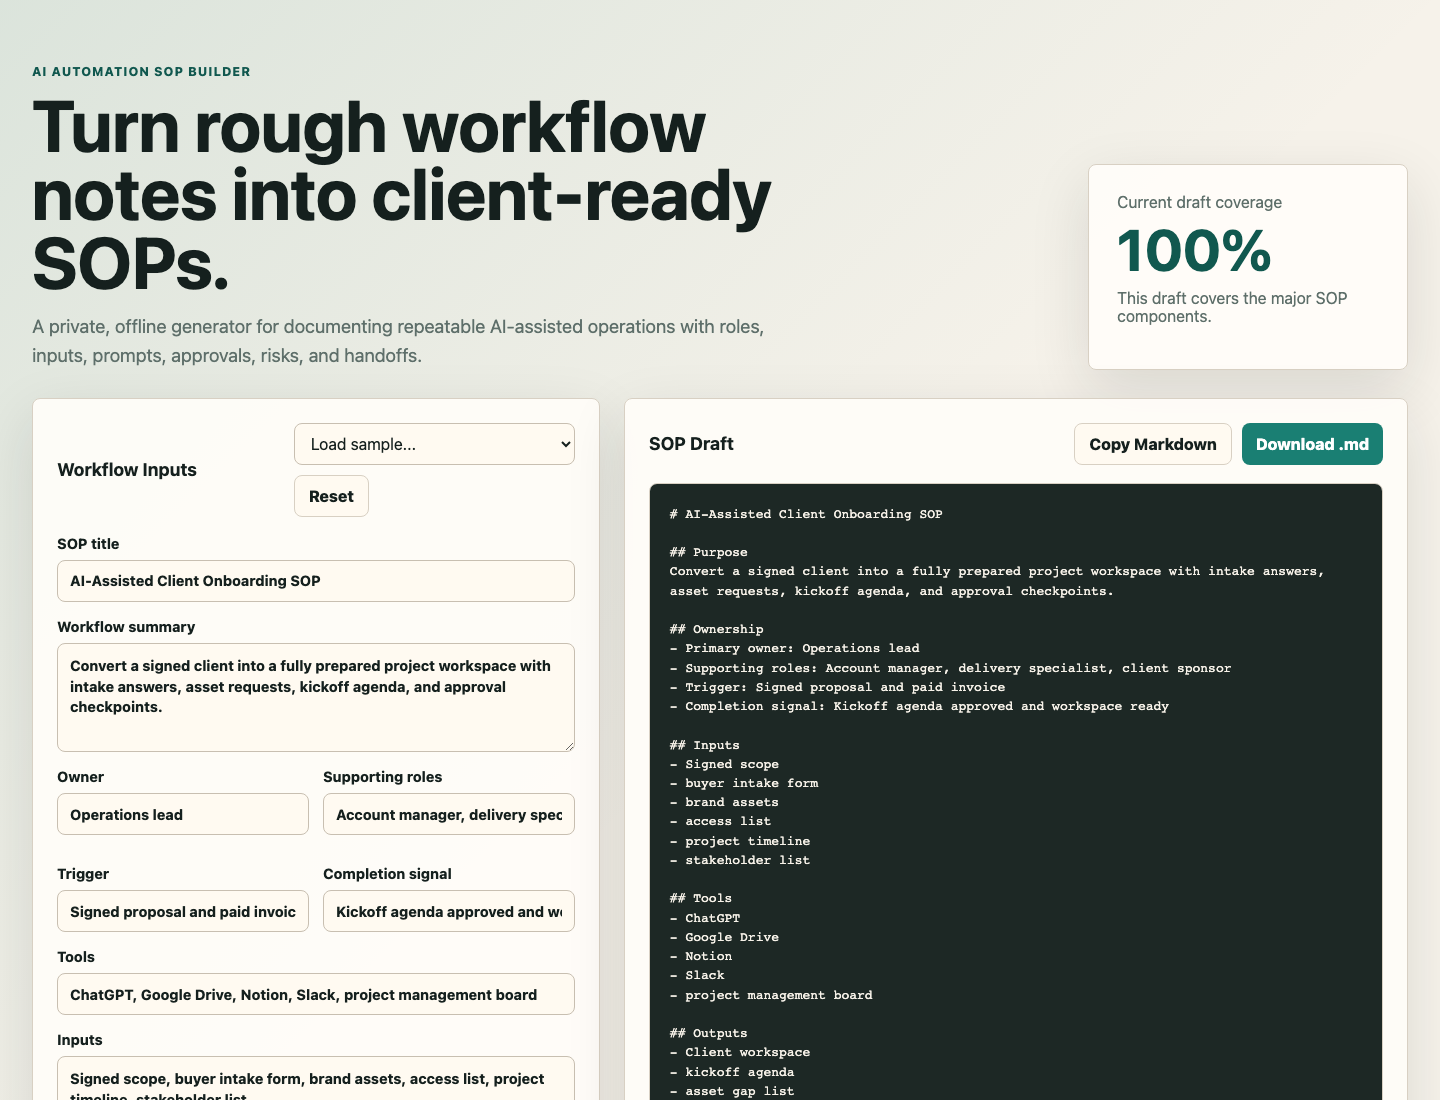The height and width of the screenshot is (1100, 1440).
Task: Click the '## Outputs' heading in draft
Action: pyautogui.click(x=708, y=1033)
